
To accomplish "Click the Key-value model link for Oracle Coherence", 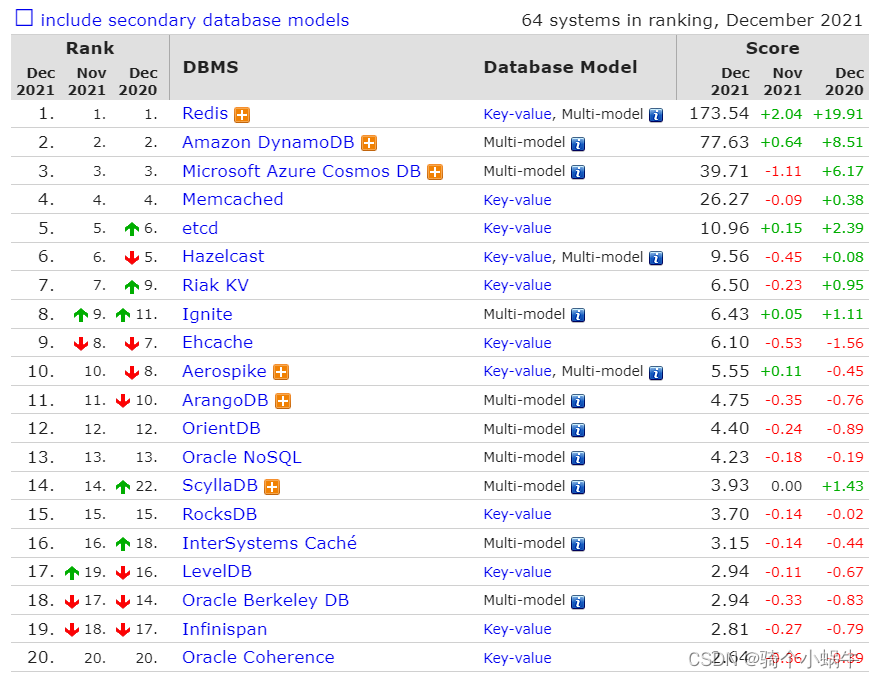I will coord(517,658).
